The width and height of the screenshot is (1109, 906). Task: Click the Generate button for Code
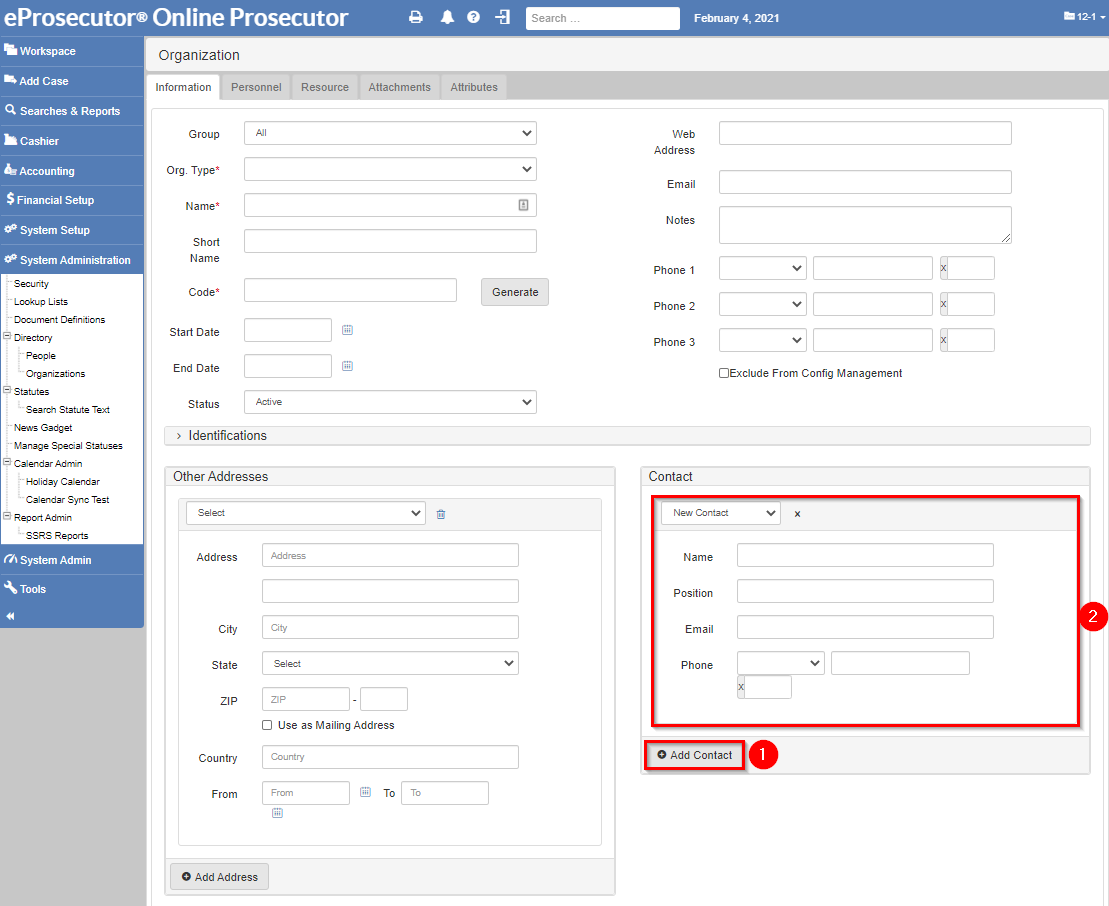514,292
